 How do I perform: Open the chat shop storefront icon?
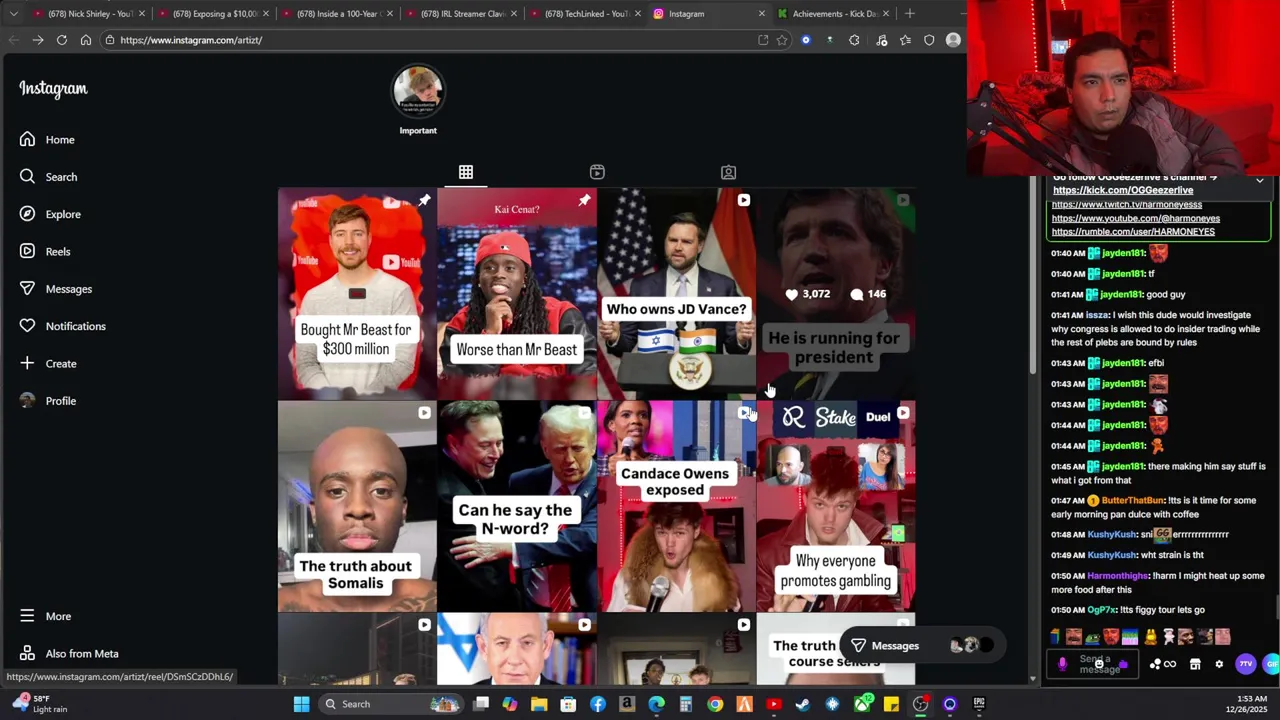tap(1195, 664)
